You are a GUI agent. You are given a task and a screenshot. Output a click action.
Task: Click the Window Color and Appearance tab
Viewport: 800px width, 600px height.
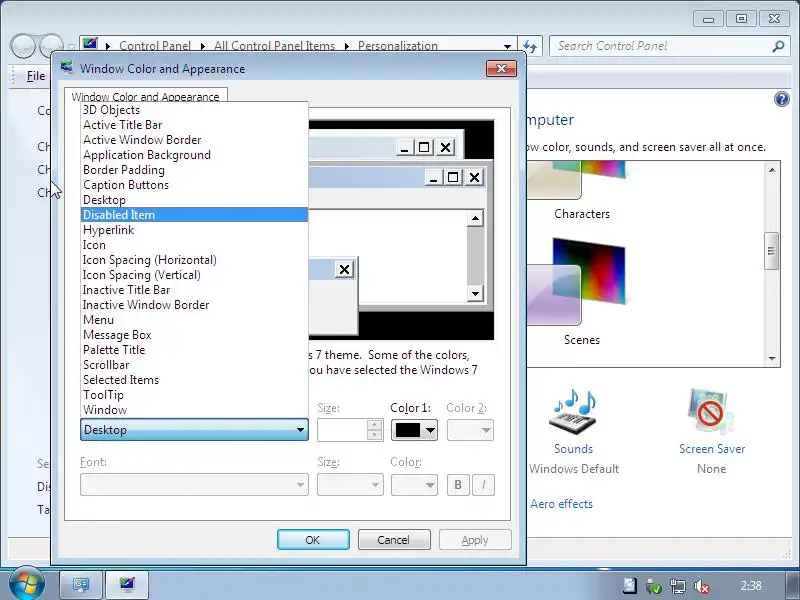[145, 96]
